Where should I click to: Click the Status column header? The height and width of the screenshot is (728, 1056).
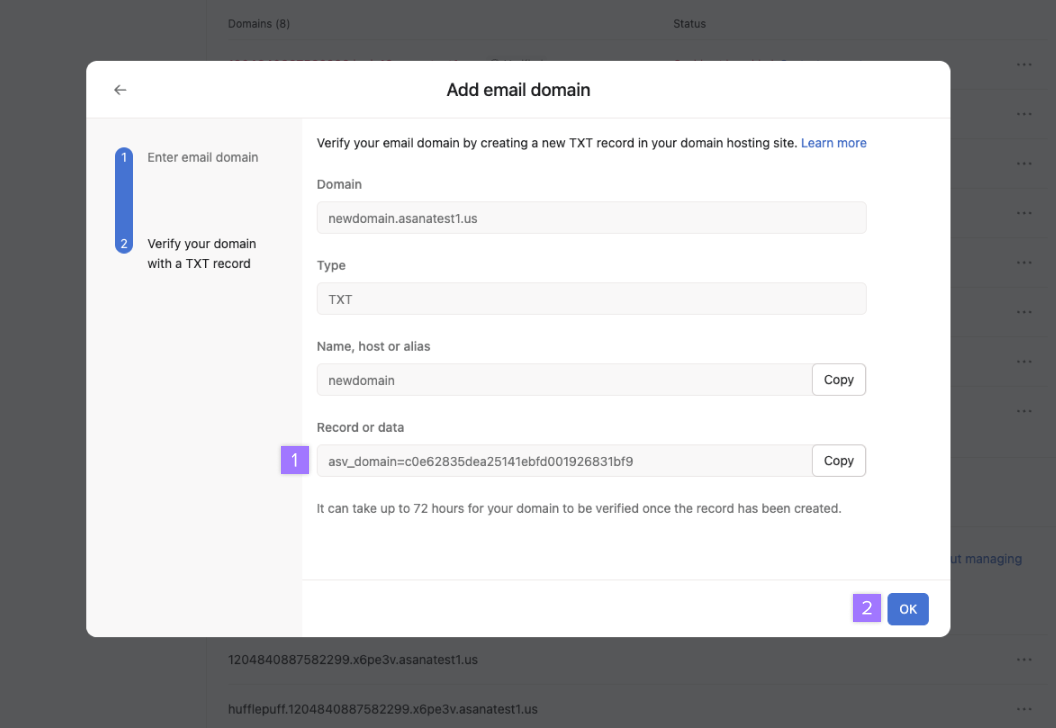[x=689, y=23]
